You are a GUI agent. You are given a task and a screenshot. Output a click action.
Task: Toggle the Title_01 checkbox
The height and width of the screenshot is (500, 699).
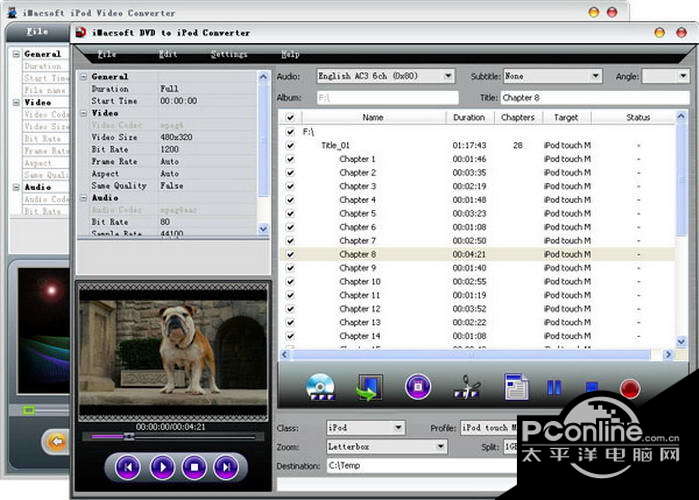(x=290, y=145)
